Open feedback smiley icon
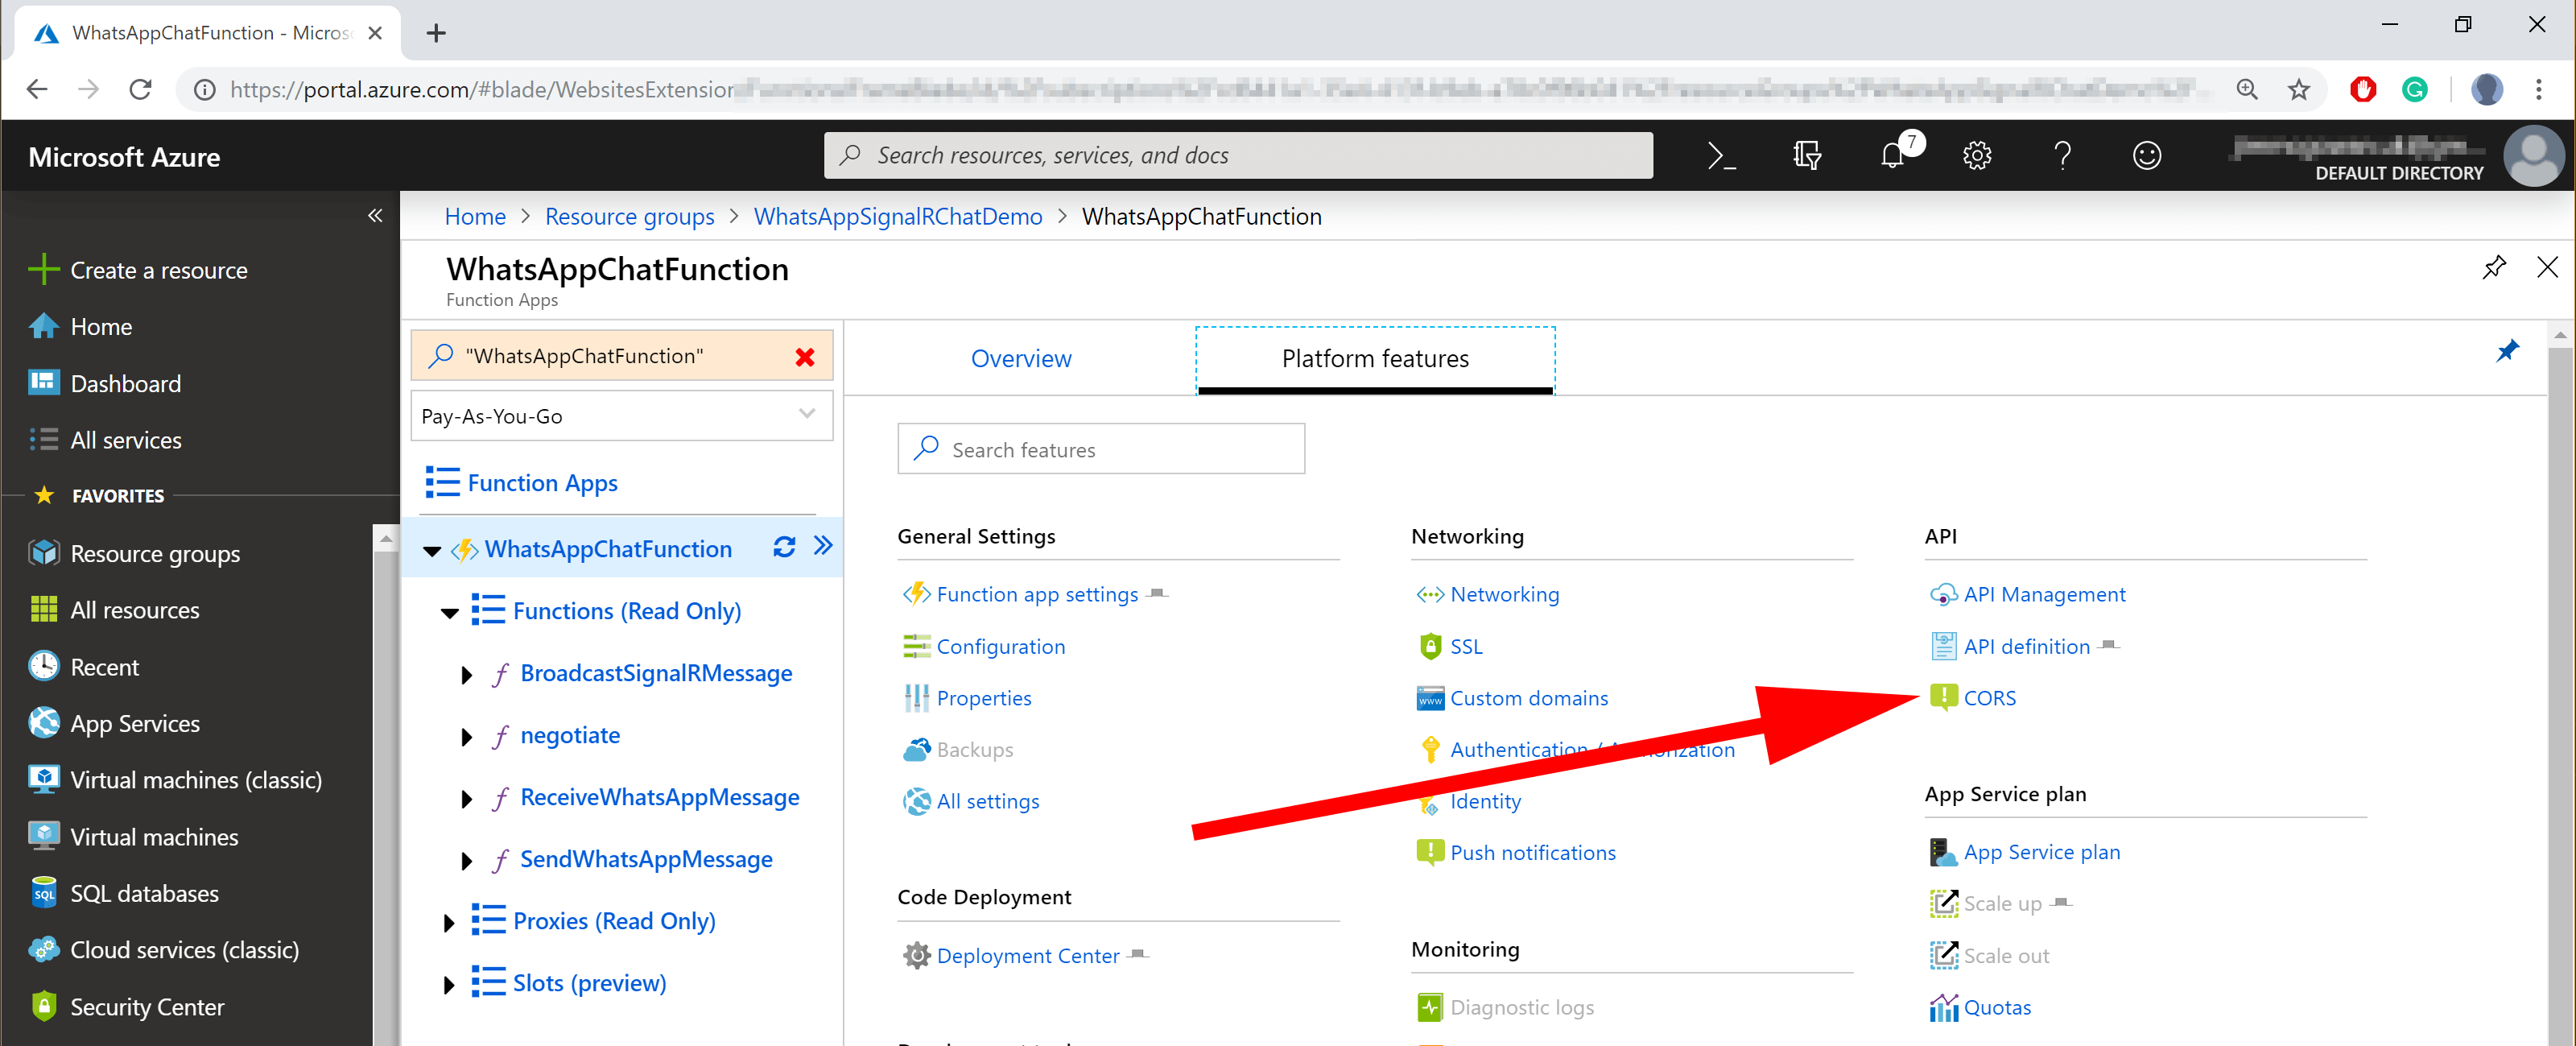Screen dimensions: 2576x1046 point(2147,155)
